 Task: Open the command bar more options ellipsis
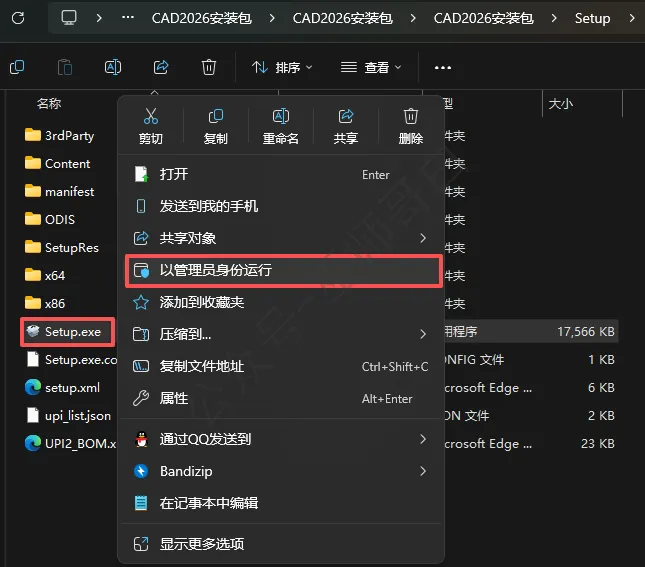tap(443, 67)
